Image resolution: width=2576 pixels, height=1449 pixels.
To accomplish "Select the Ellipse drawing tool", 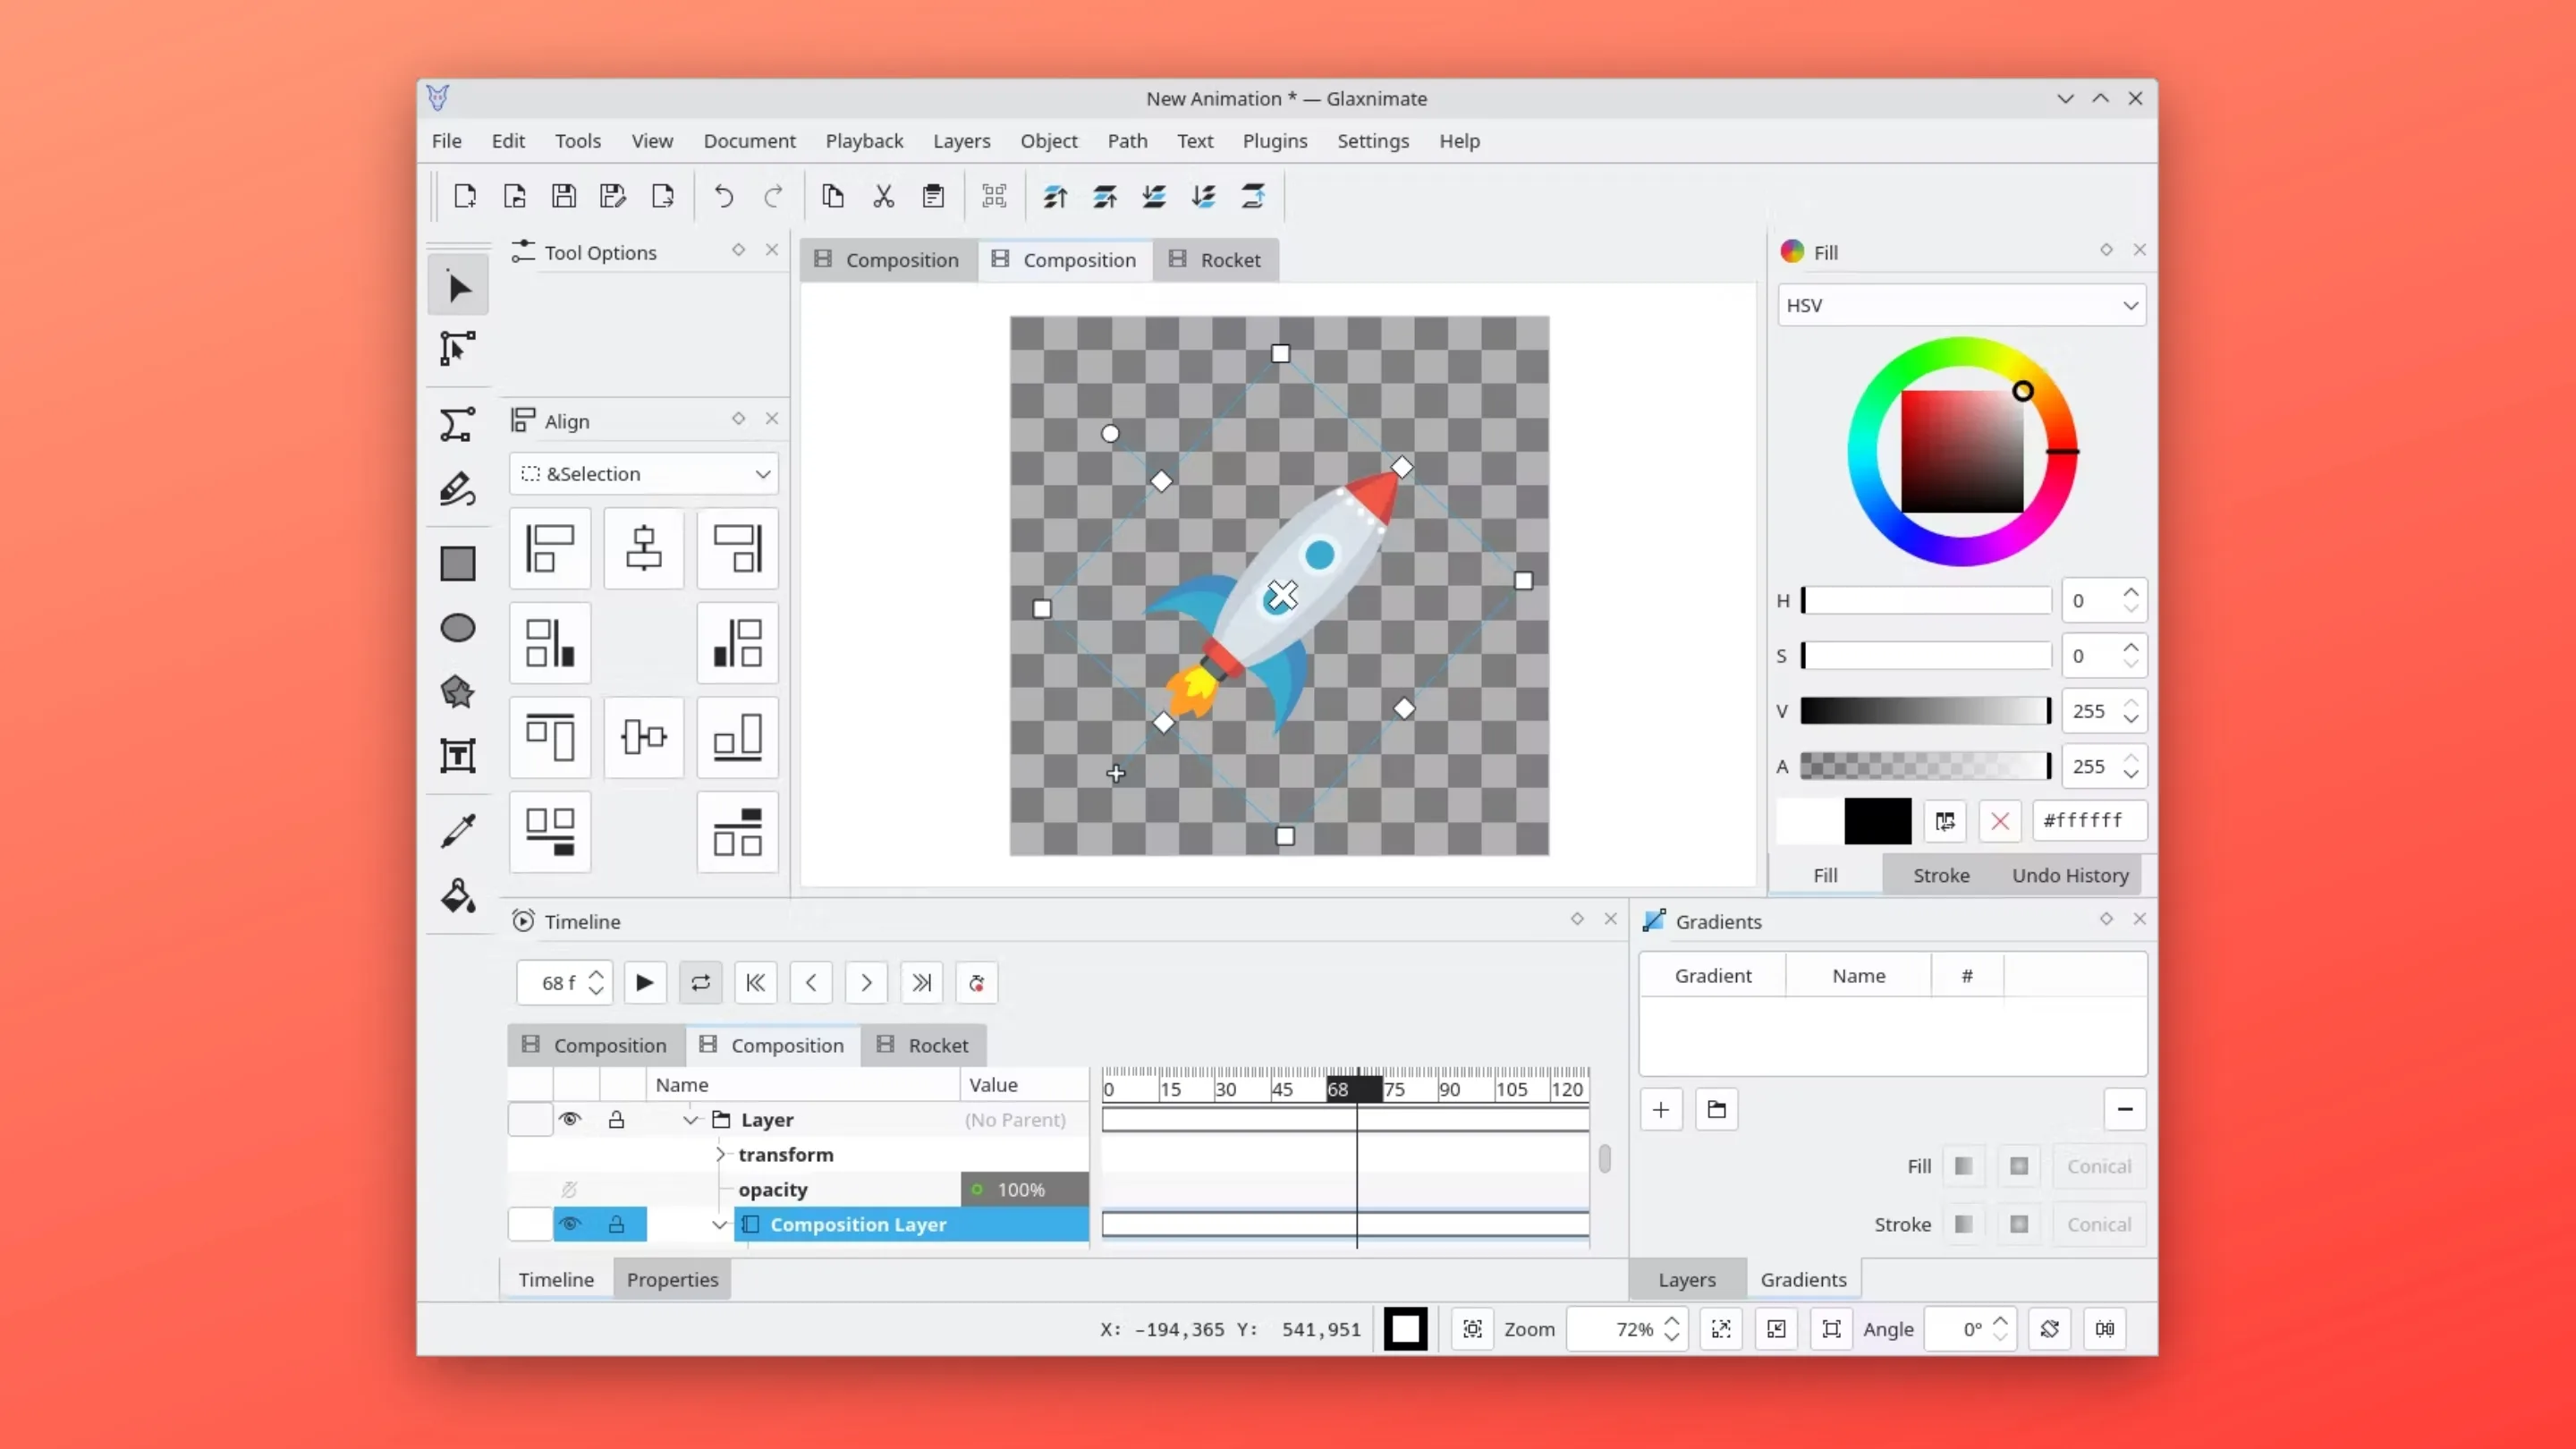I will click(458, 627).
